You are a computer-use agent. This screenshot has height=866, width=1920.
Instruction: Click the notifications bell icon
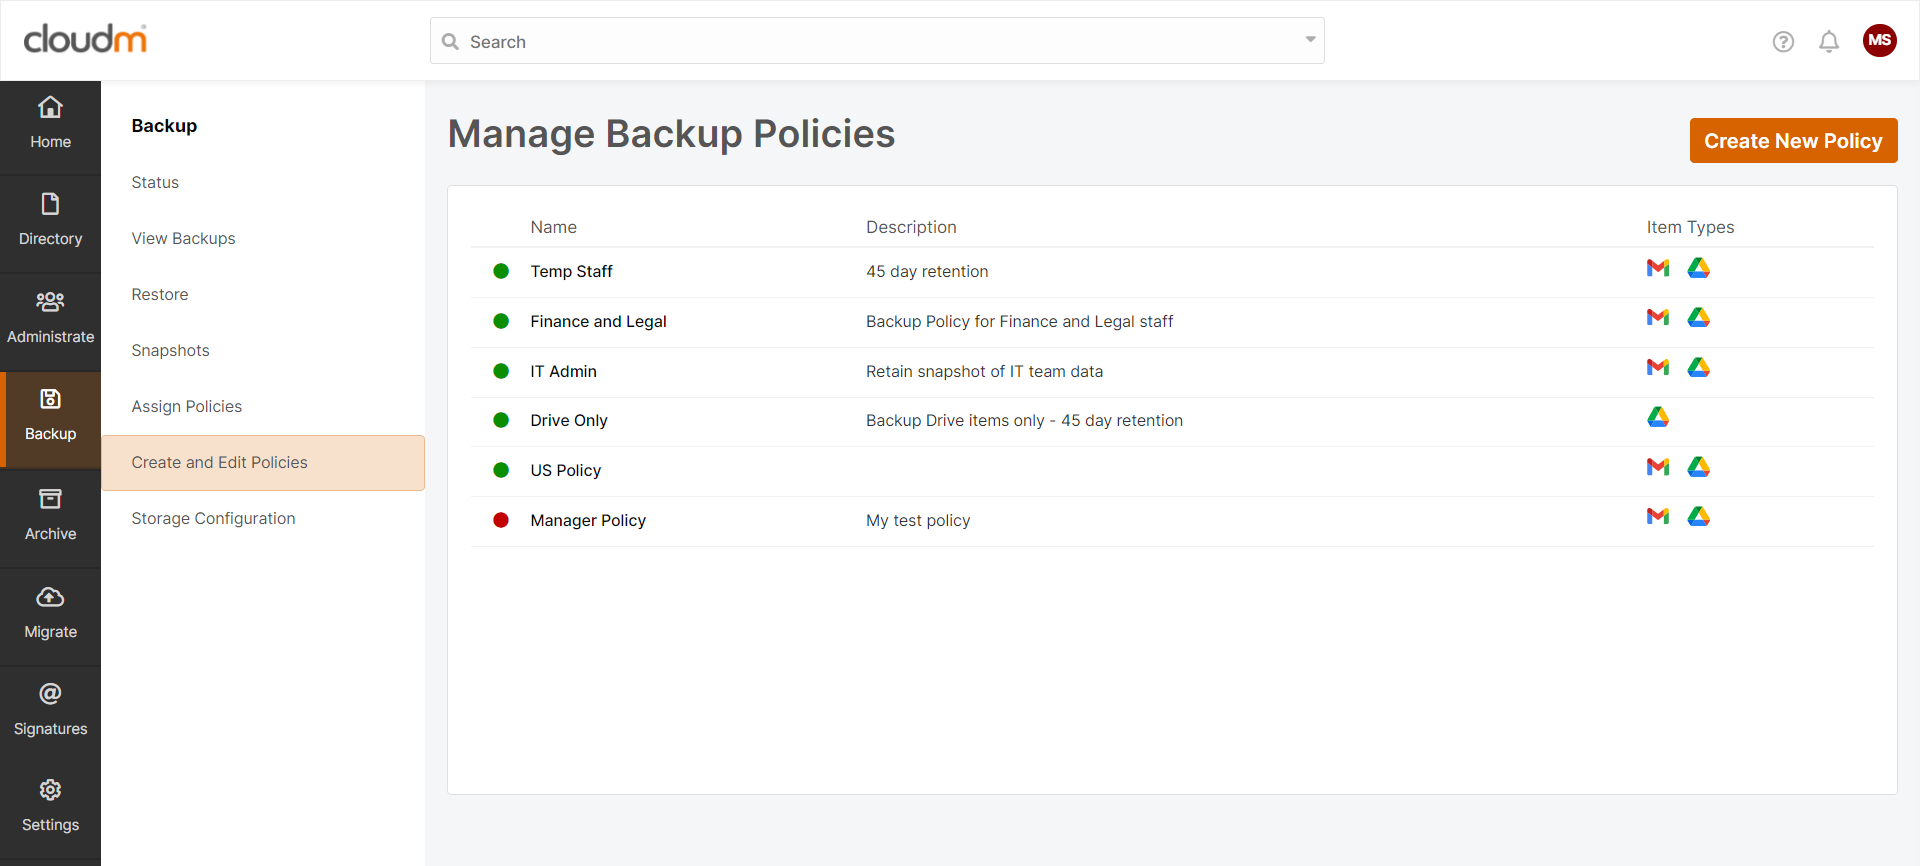[x=1828, y=41]
